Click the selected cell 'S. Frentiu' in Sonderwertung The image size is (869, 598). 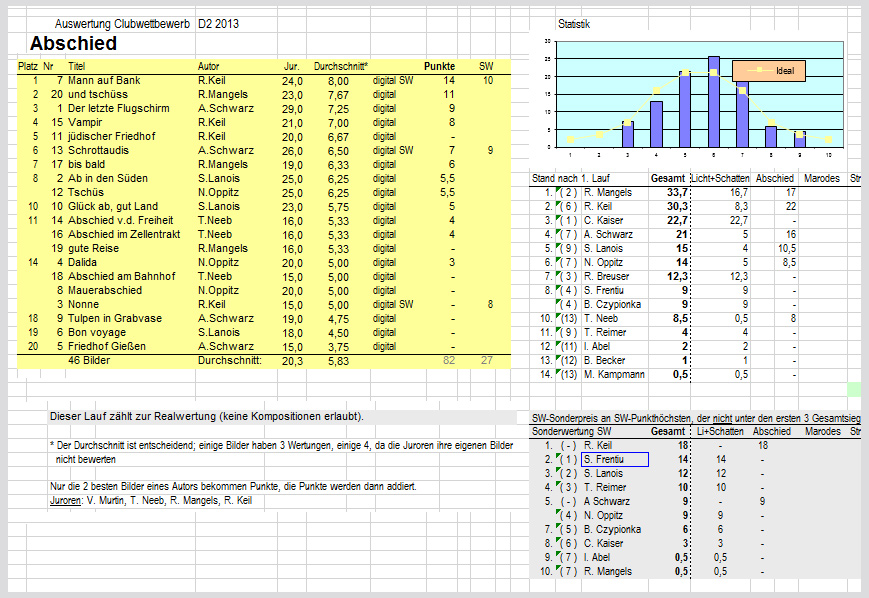(615, 459)
